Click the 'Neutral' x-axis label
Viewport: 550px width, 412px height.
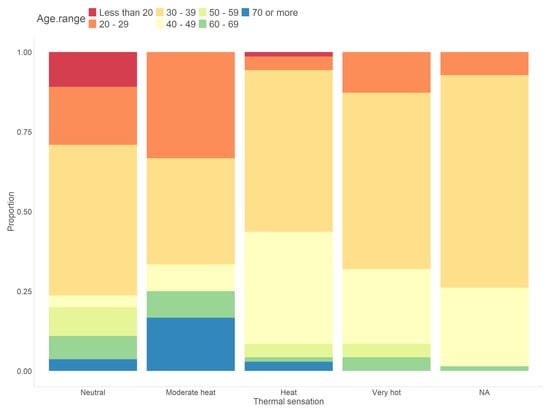pos(93,392)
